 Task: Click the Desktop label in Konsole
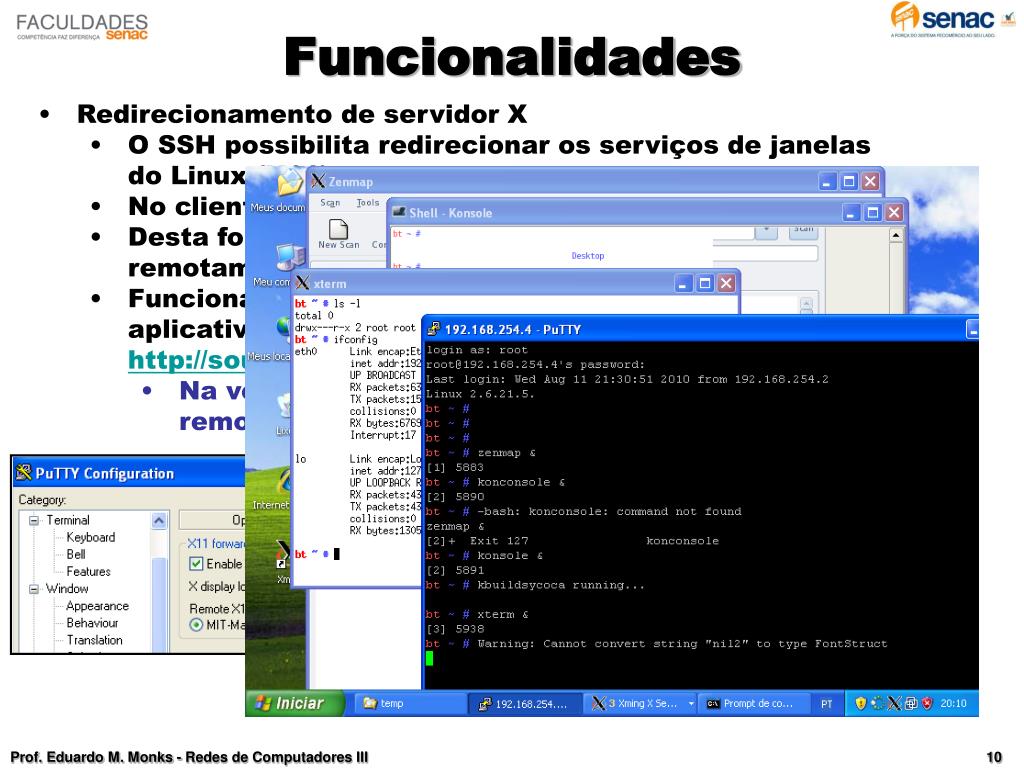click(x=587, y=255)
